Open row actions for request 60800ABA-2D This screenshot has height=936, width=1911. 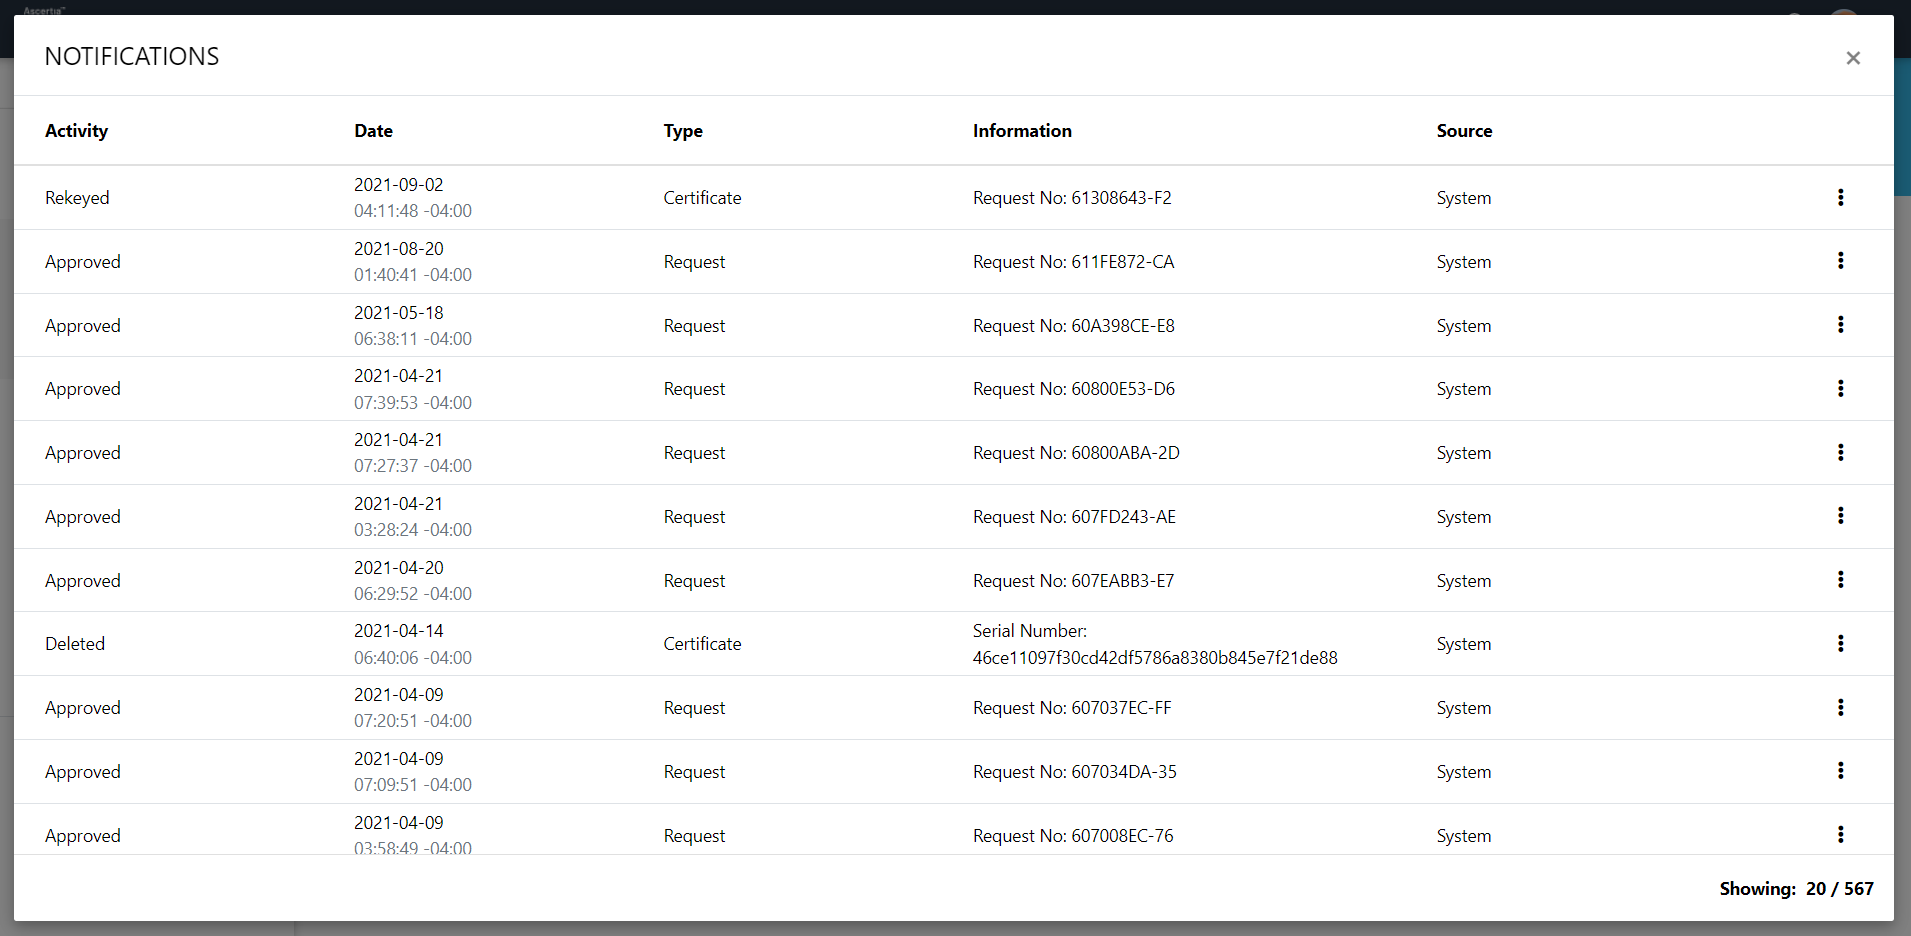coord(1840,453)
